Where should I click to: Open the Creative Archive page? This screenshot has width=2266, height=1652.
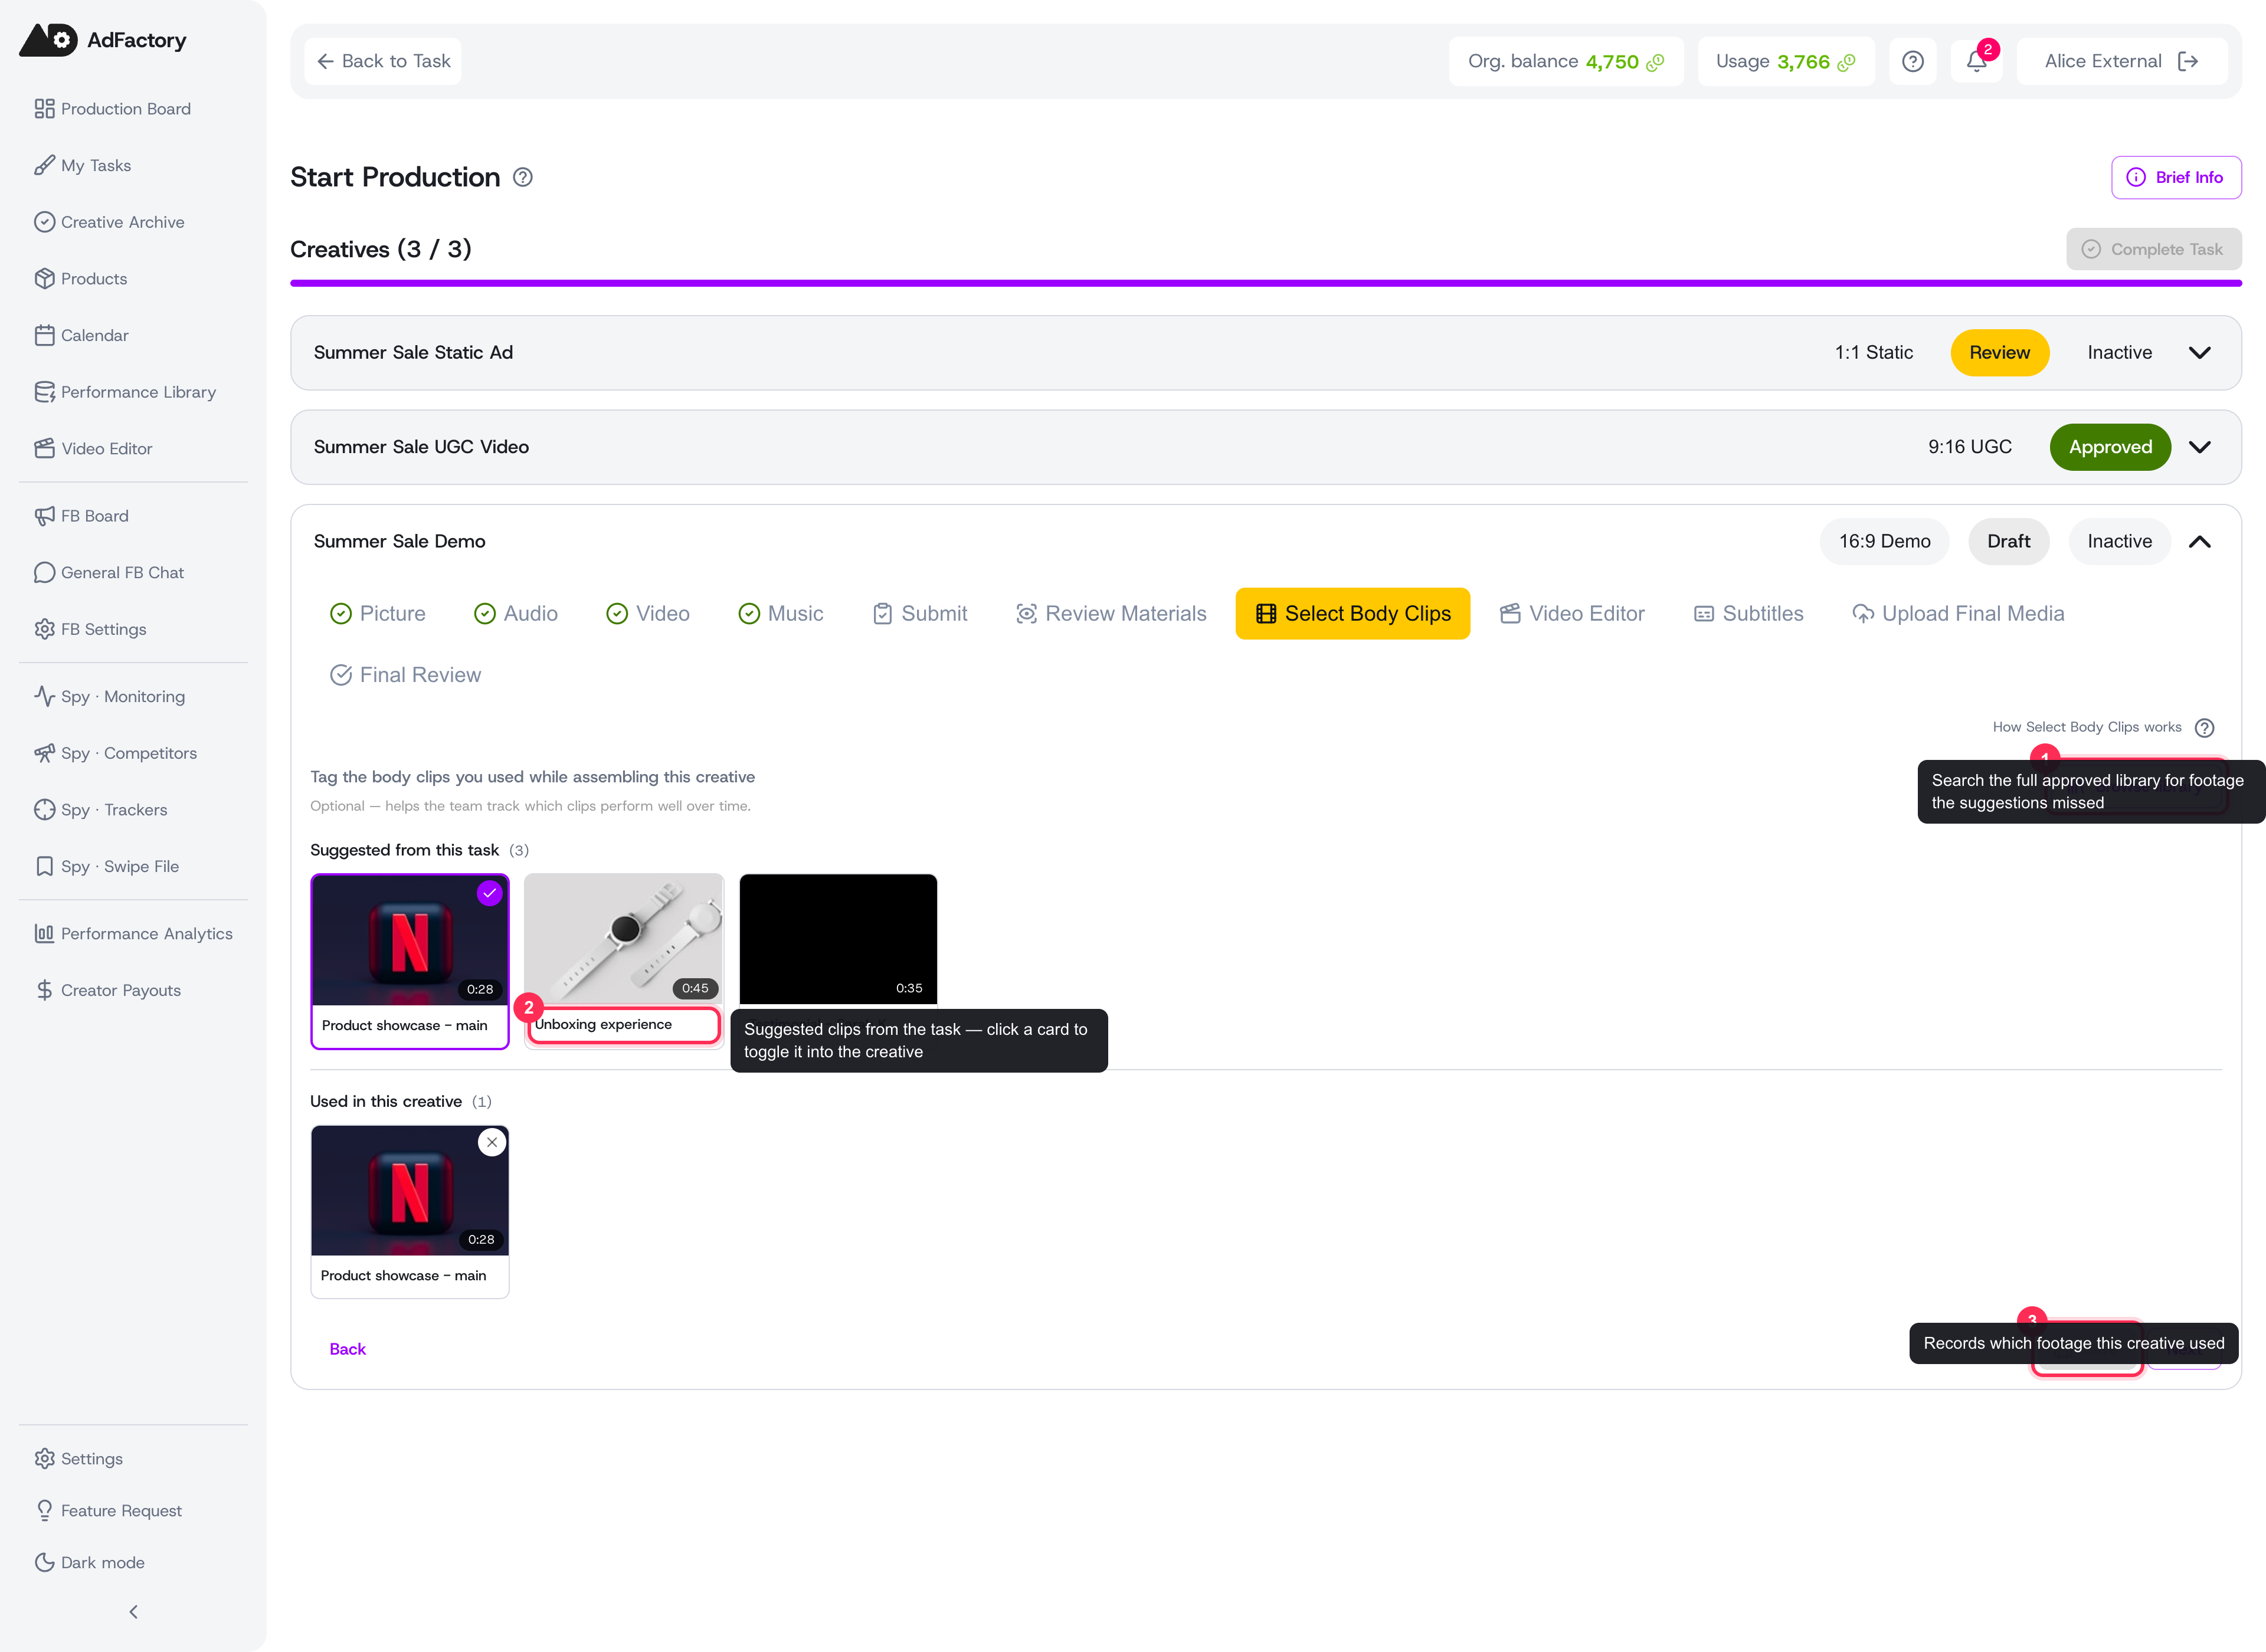(x=109, y=222)
